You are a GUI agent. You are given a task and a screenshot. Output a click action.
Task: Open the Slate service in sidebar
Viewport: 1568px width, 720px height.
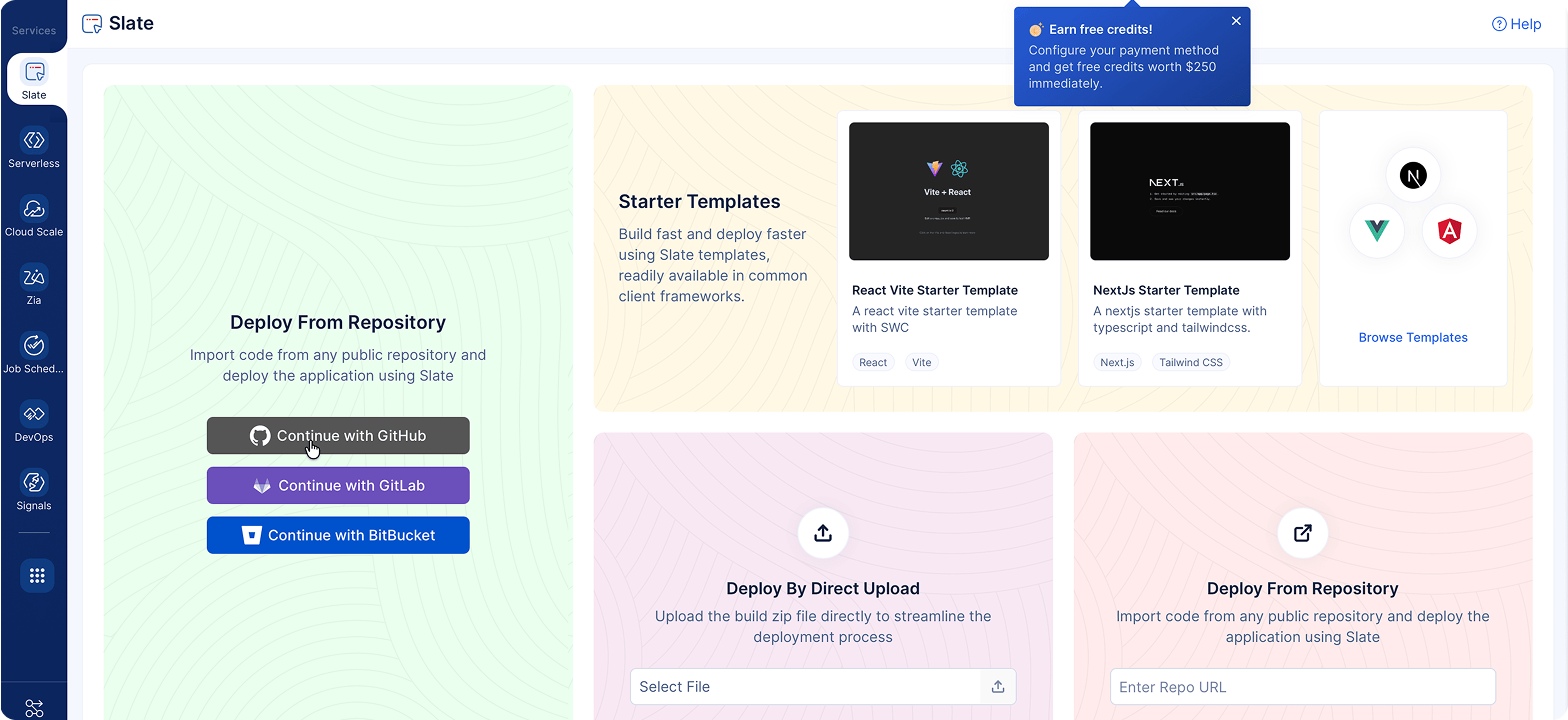coord(34,79)
